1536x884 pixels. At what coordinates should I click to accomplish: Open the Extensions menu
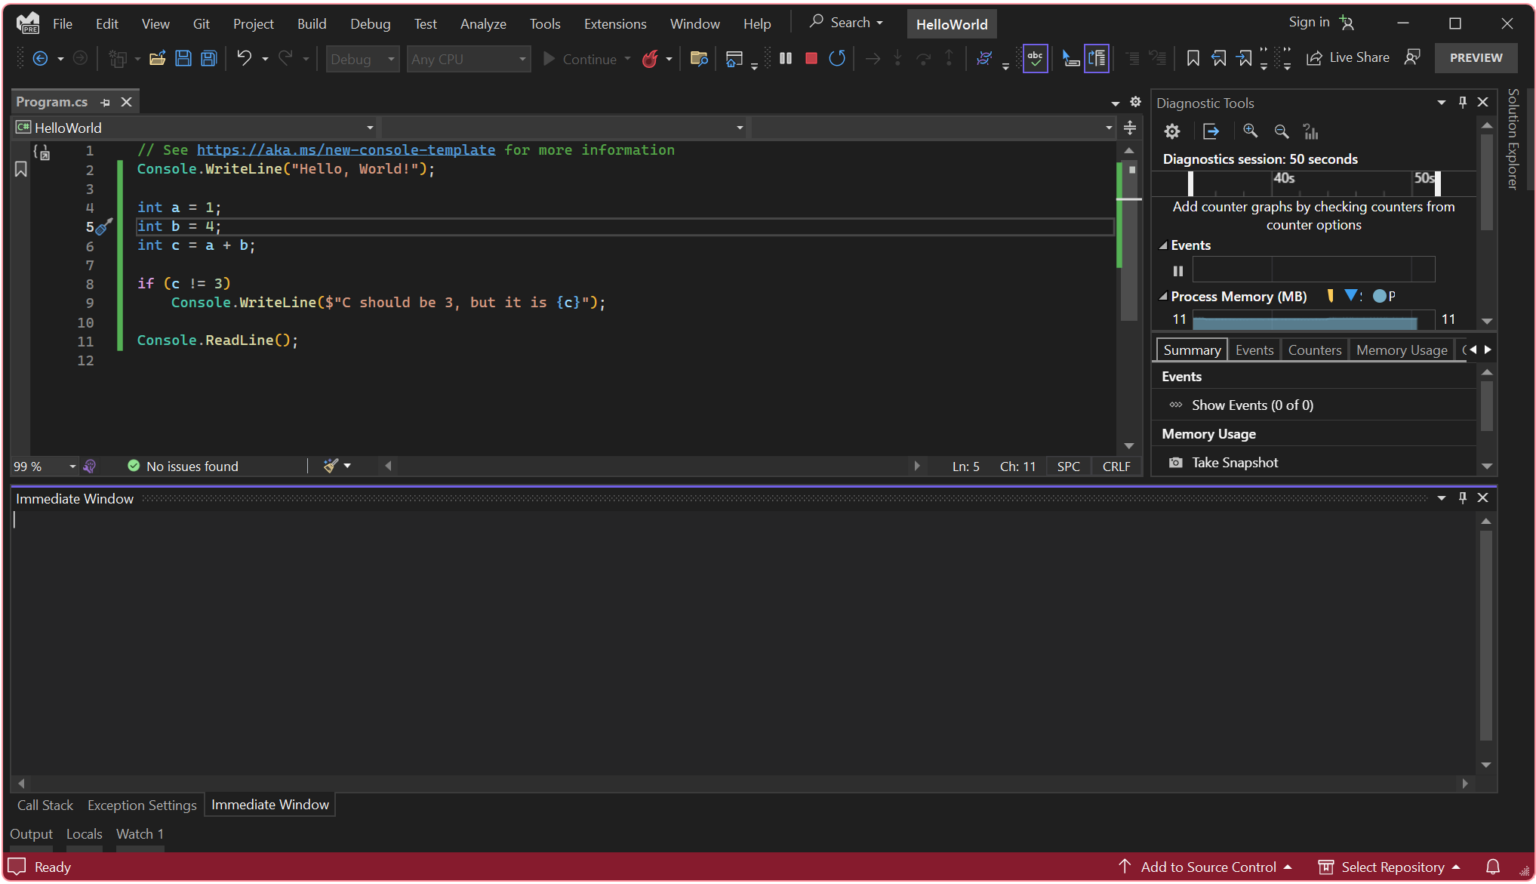615,23
